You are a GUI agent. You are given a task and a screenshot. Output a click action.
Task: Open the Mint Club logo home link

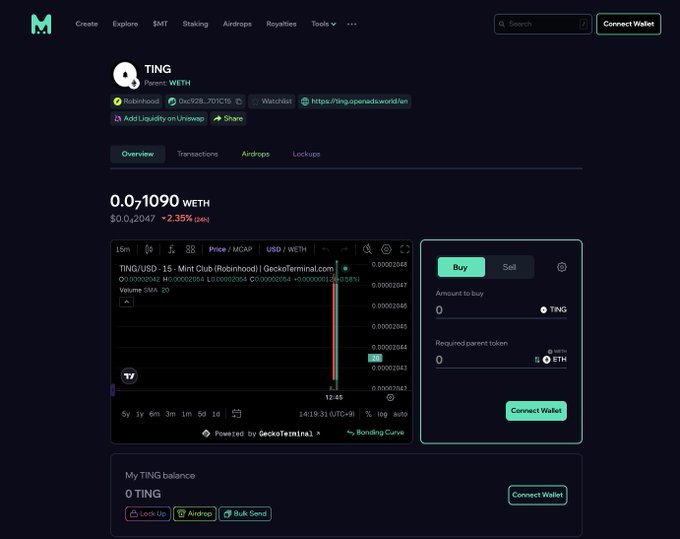(41, 24)
